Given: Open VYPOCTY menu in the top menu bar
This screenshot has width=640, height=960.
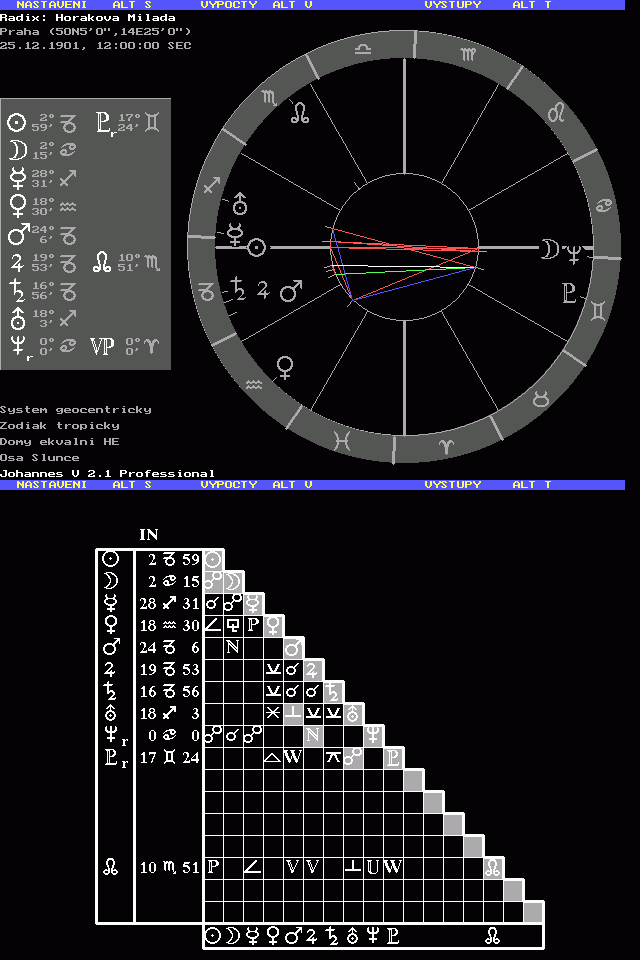Looking at the screenshot, I should click(229, 5).
